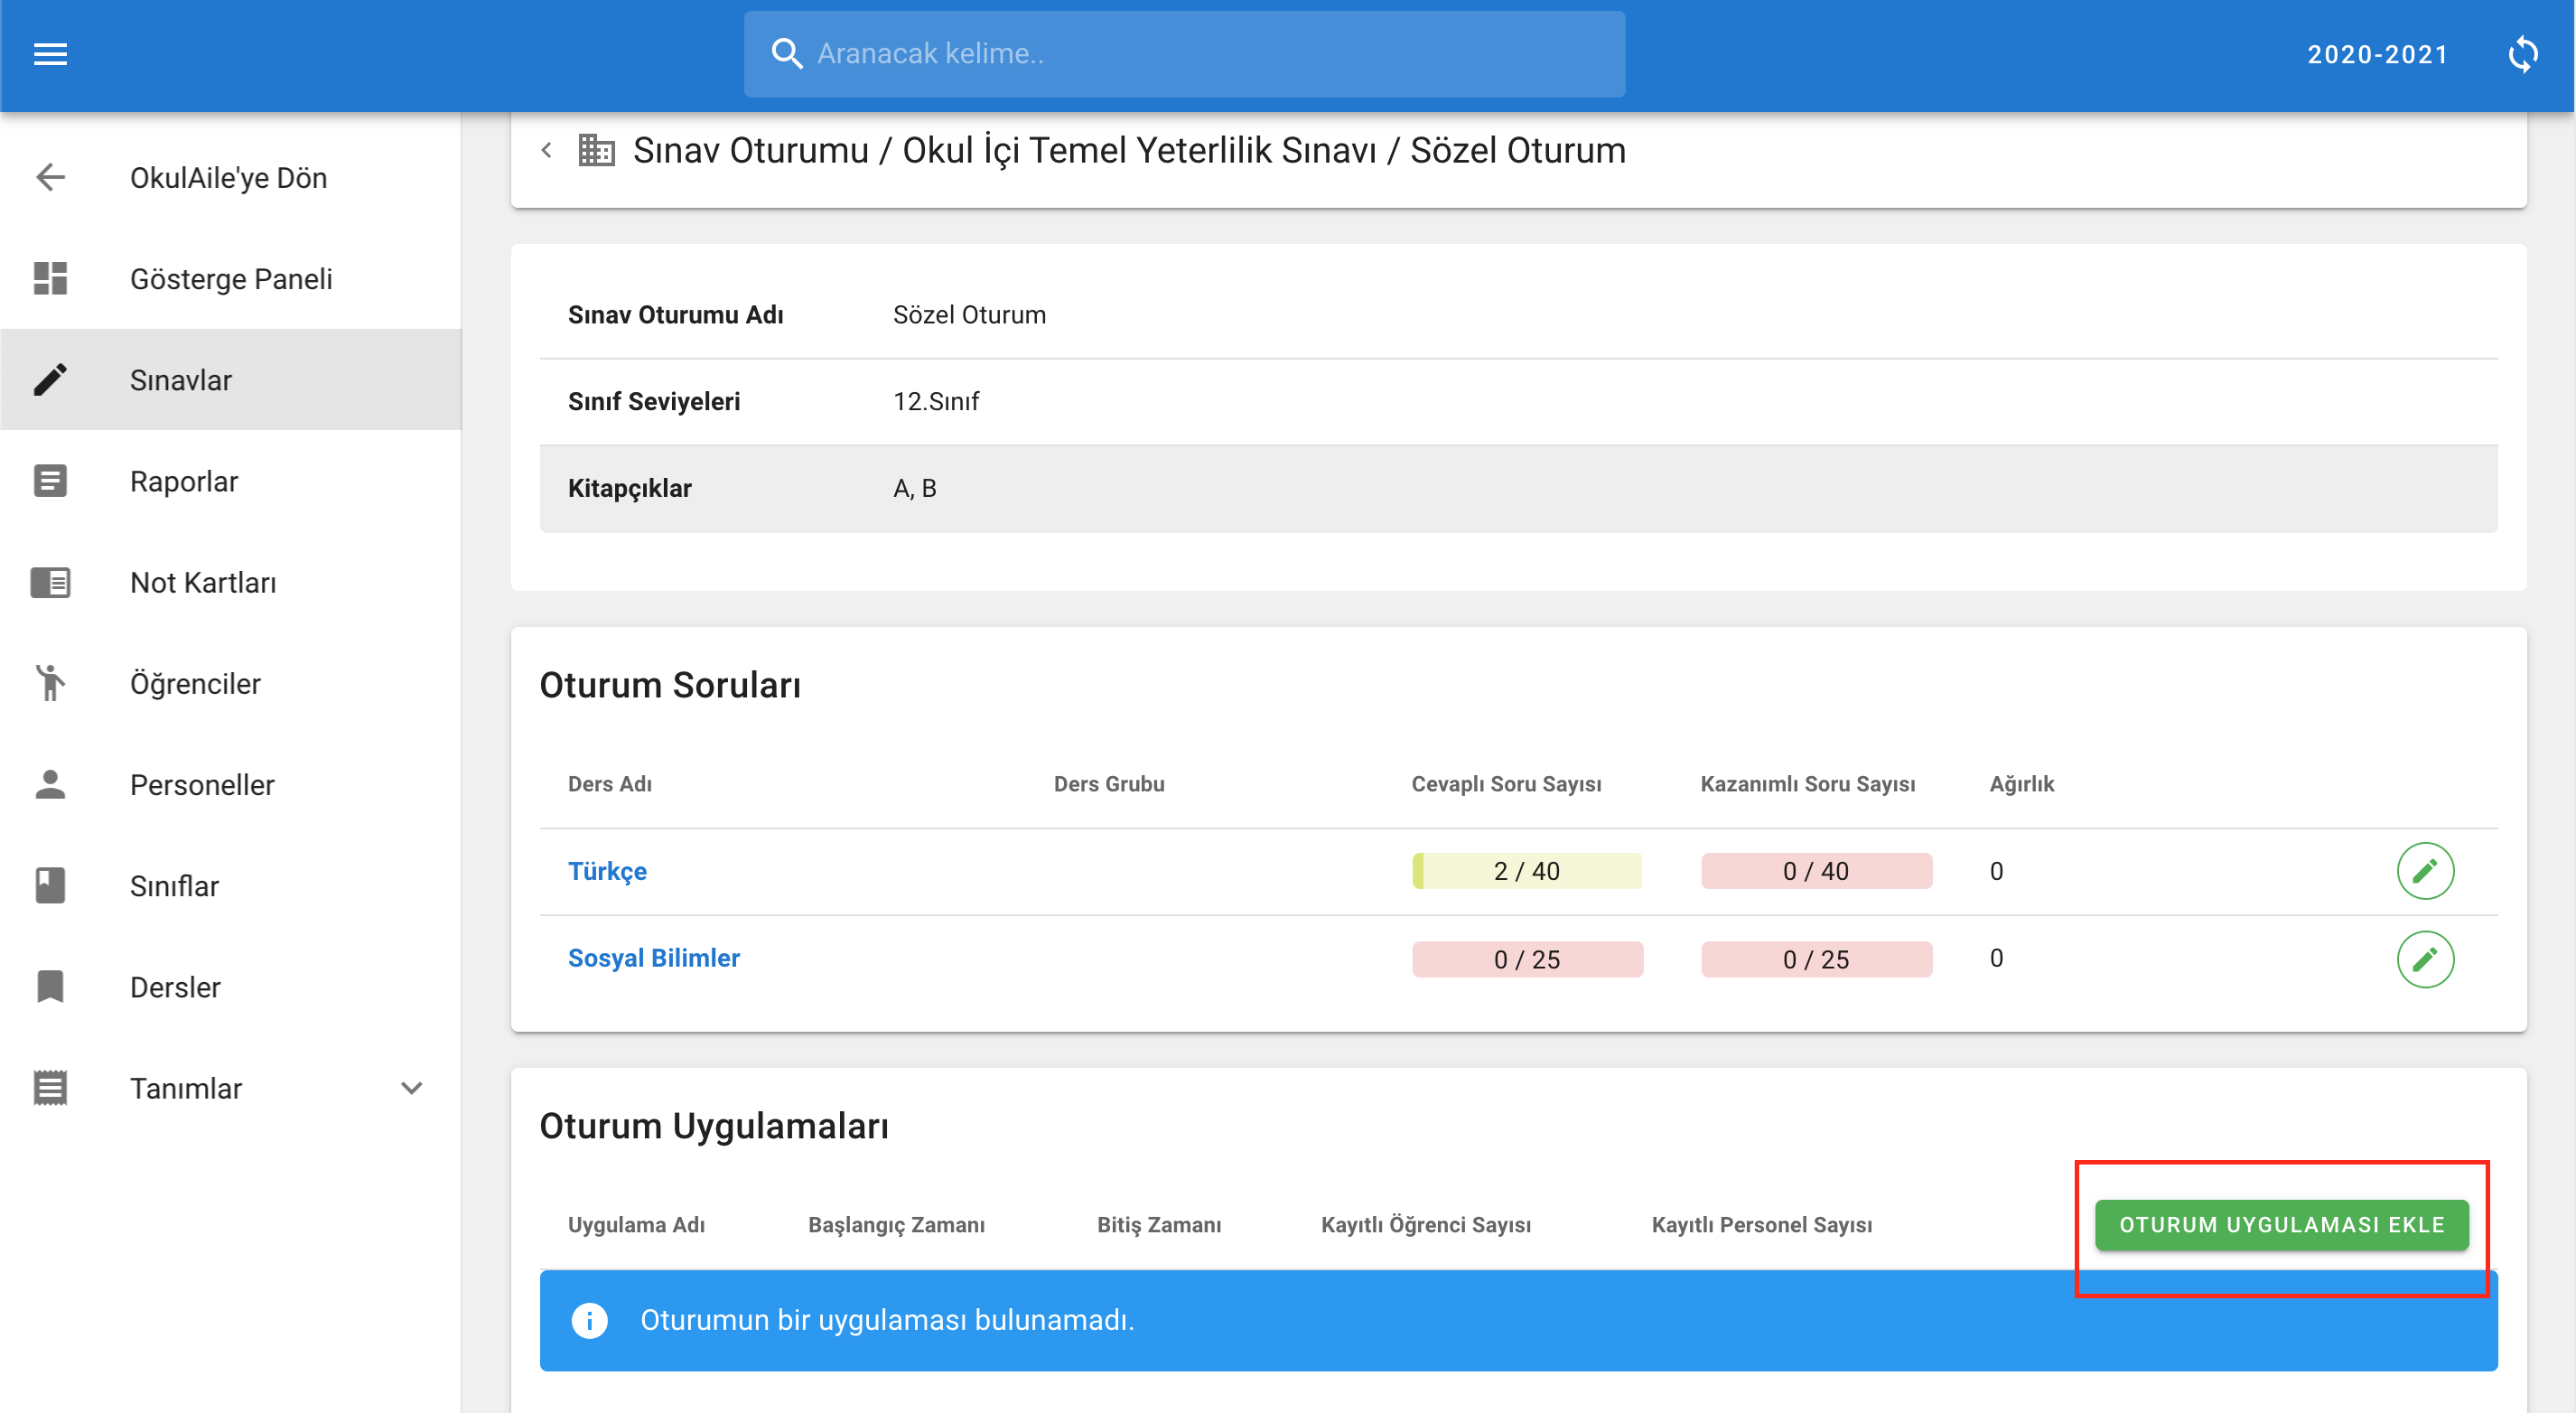2576x1413 pixels.
Task: Click Oturum Uygulaması Ekle button
Action: 2282,1225
